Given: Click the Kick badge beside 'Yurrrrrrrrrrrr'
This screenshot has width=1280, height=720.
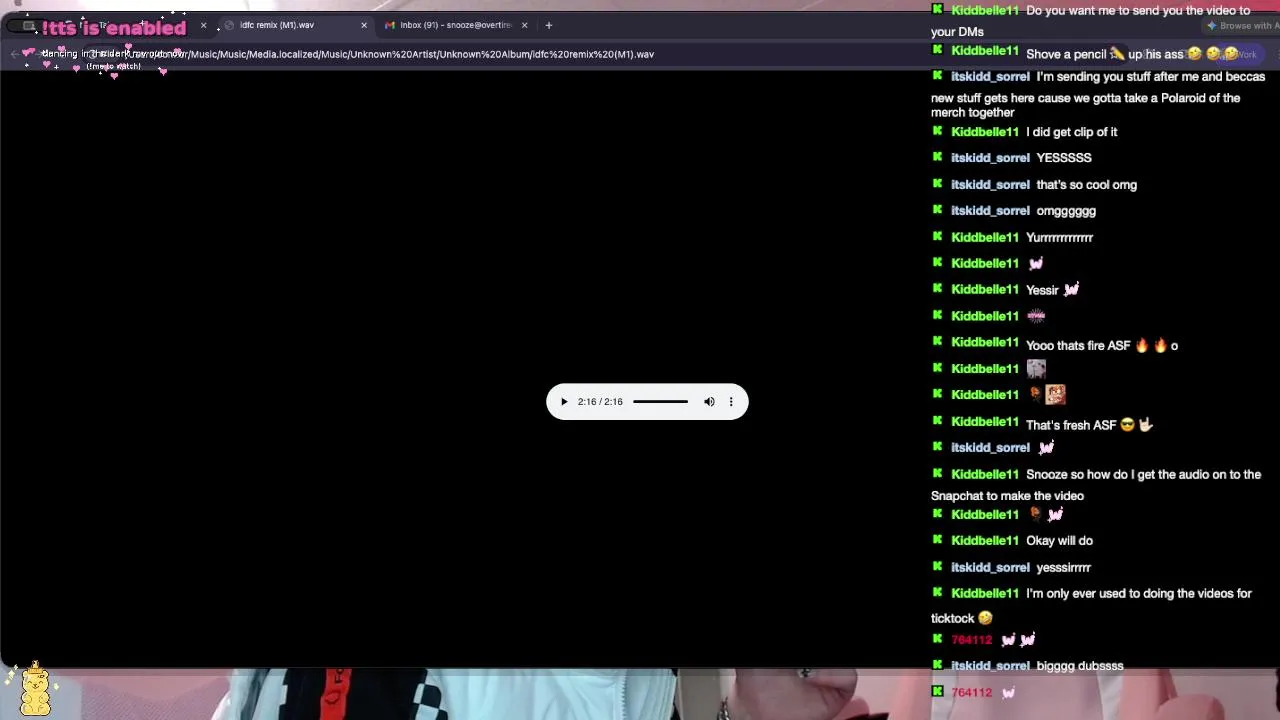Looking at the screenshot, I should (x=937, y=237).
